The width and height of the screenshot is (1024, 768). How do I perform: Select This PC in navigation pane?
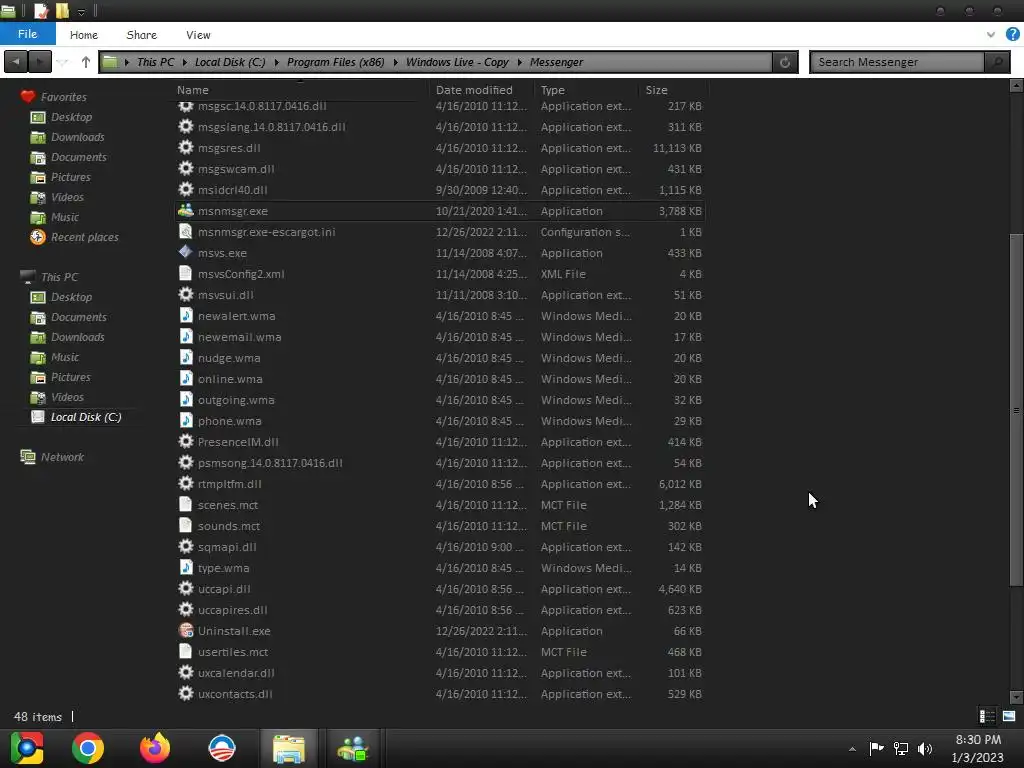tap(59, 277)
